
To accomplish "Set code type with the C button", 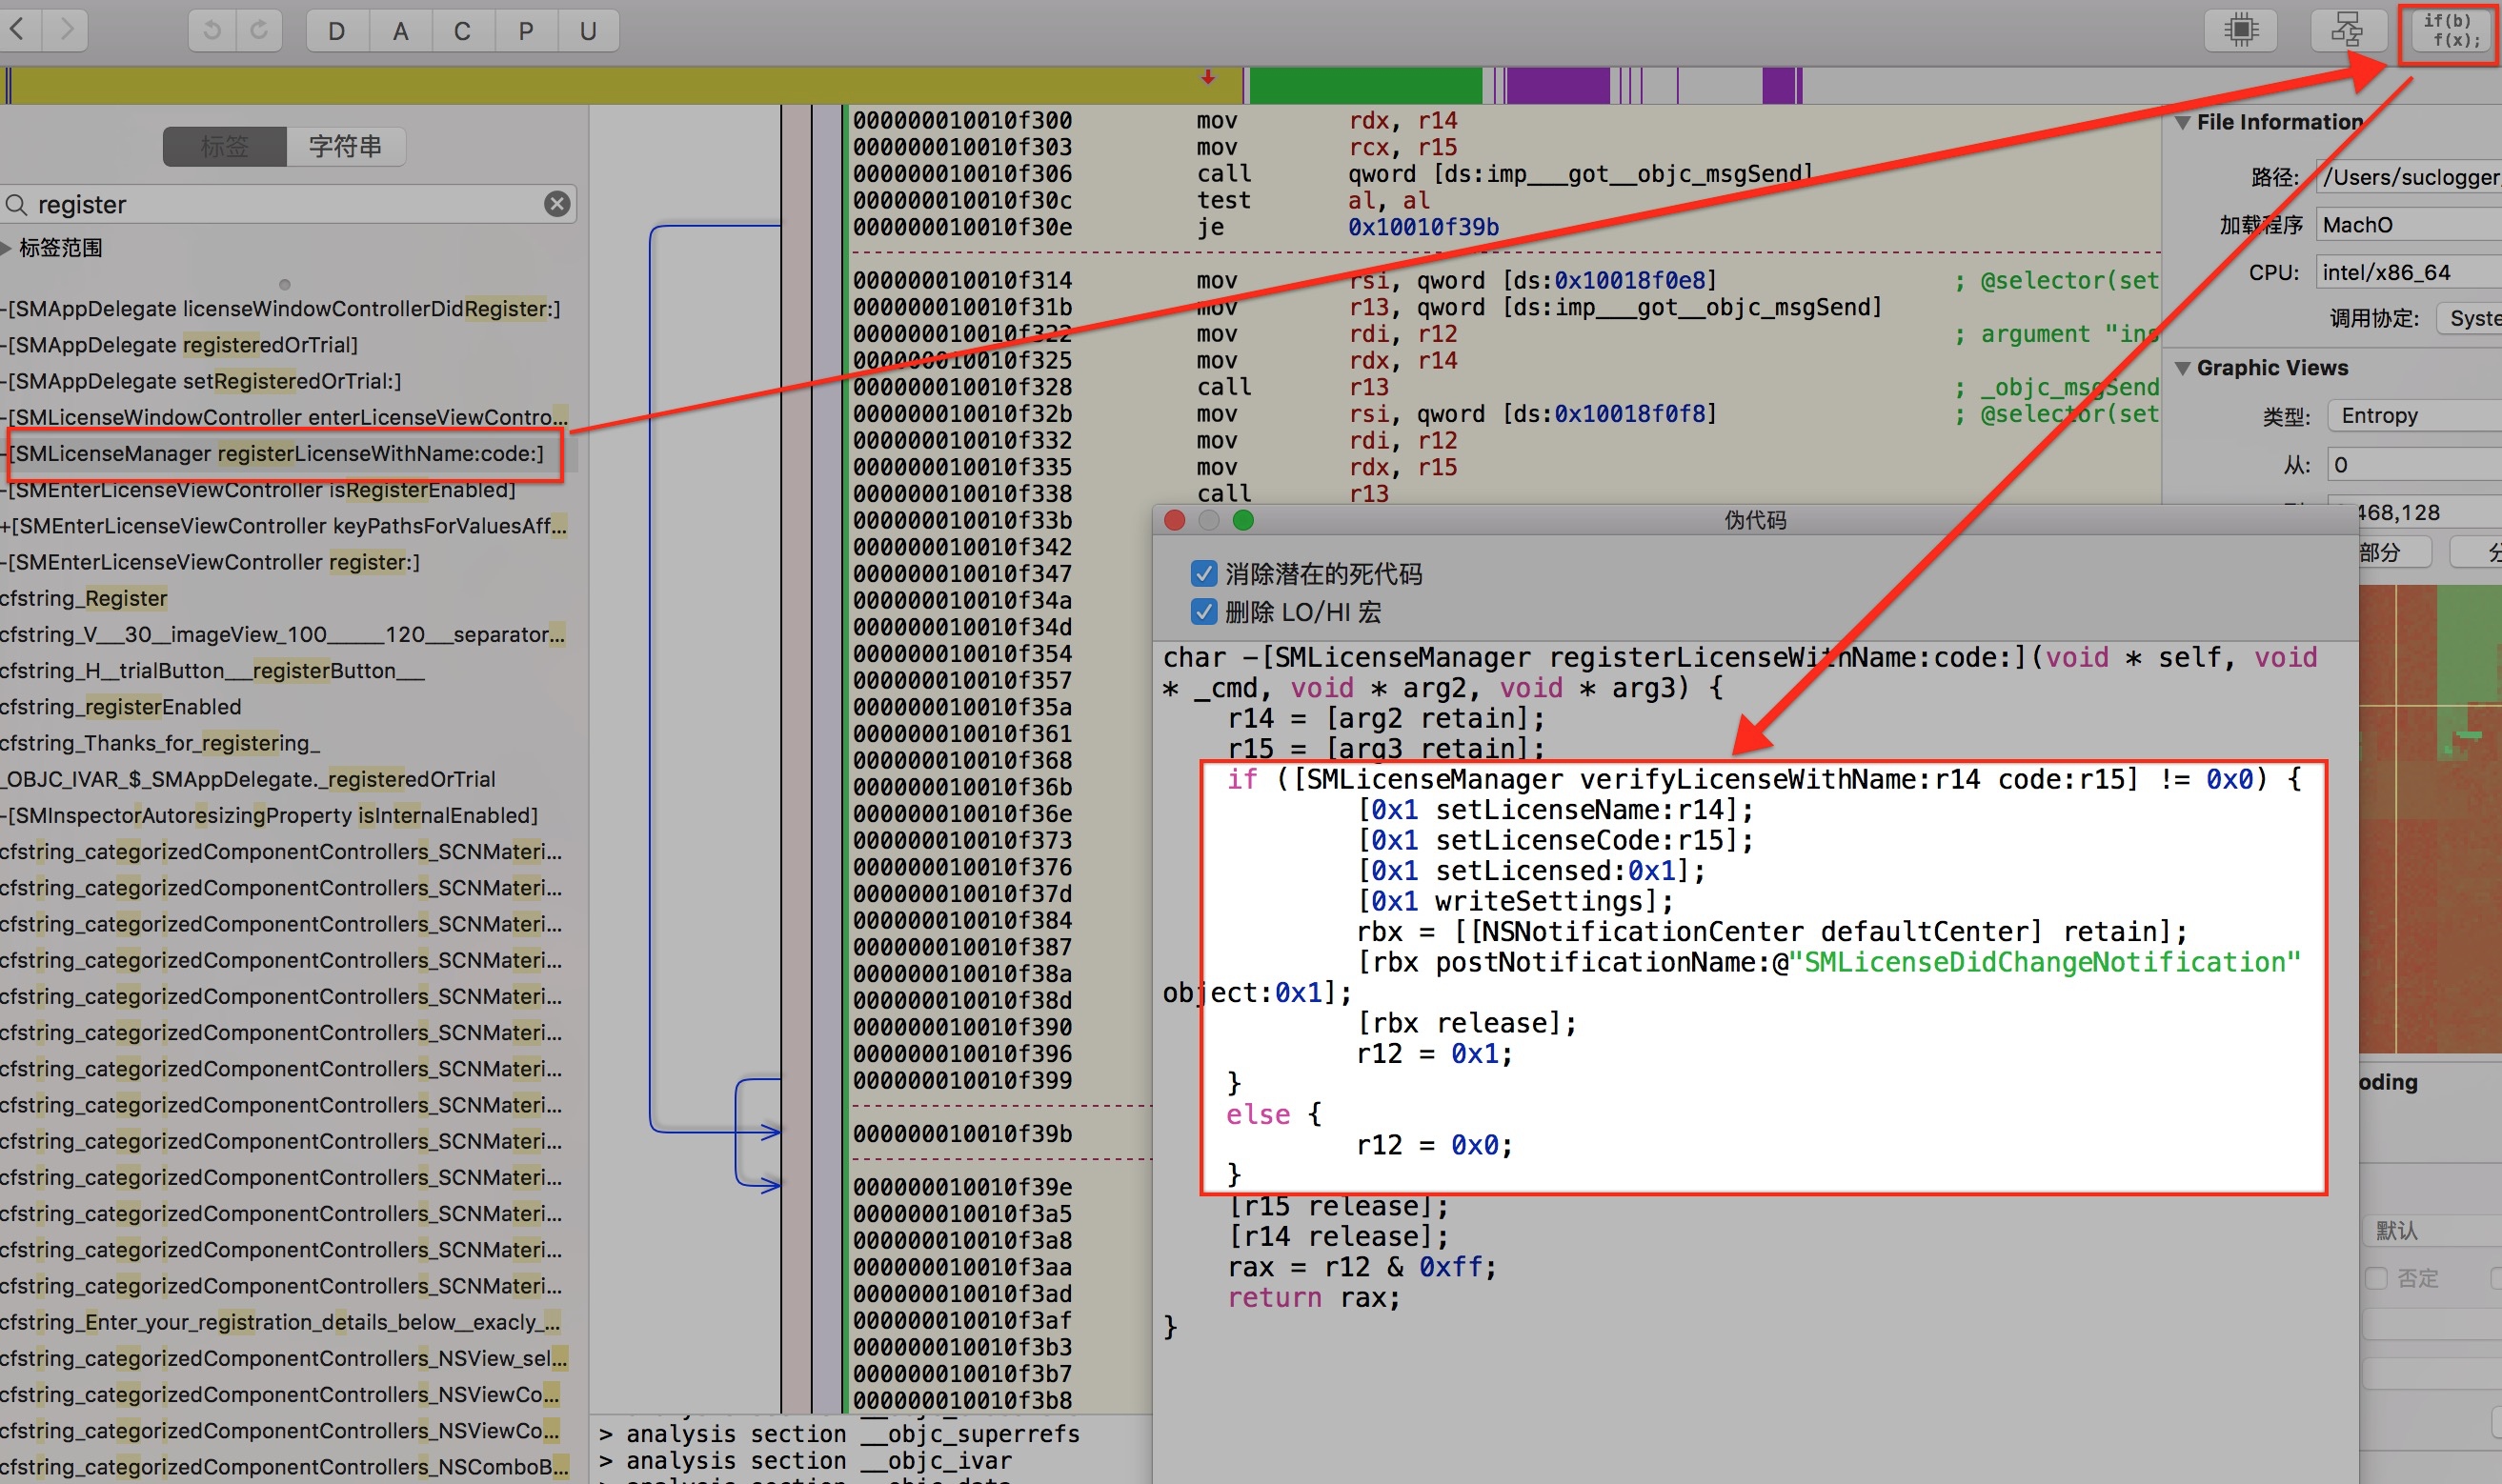I will (462, 31).
